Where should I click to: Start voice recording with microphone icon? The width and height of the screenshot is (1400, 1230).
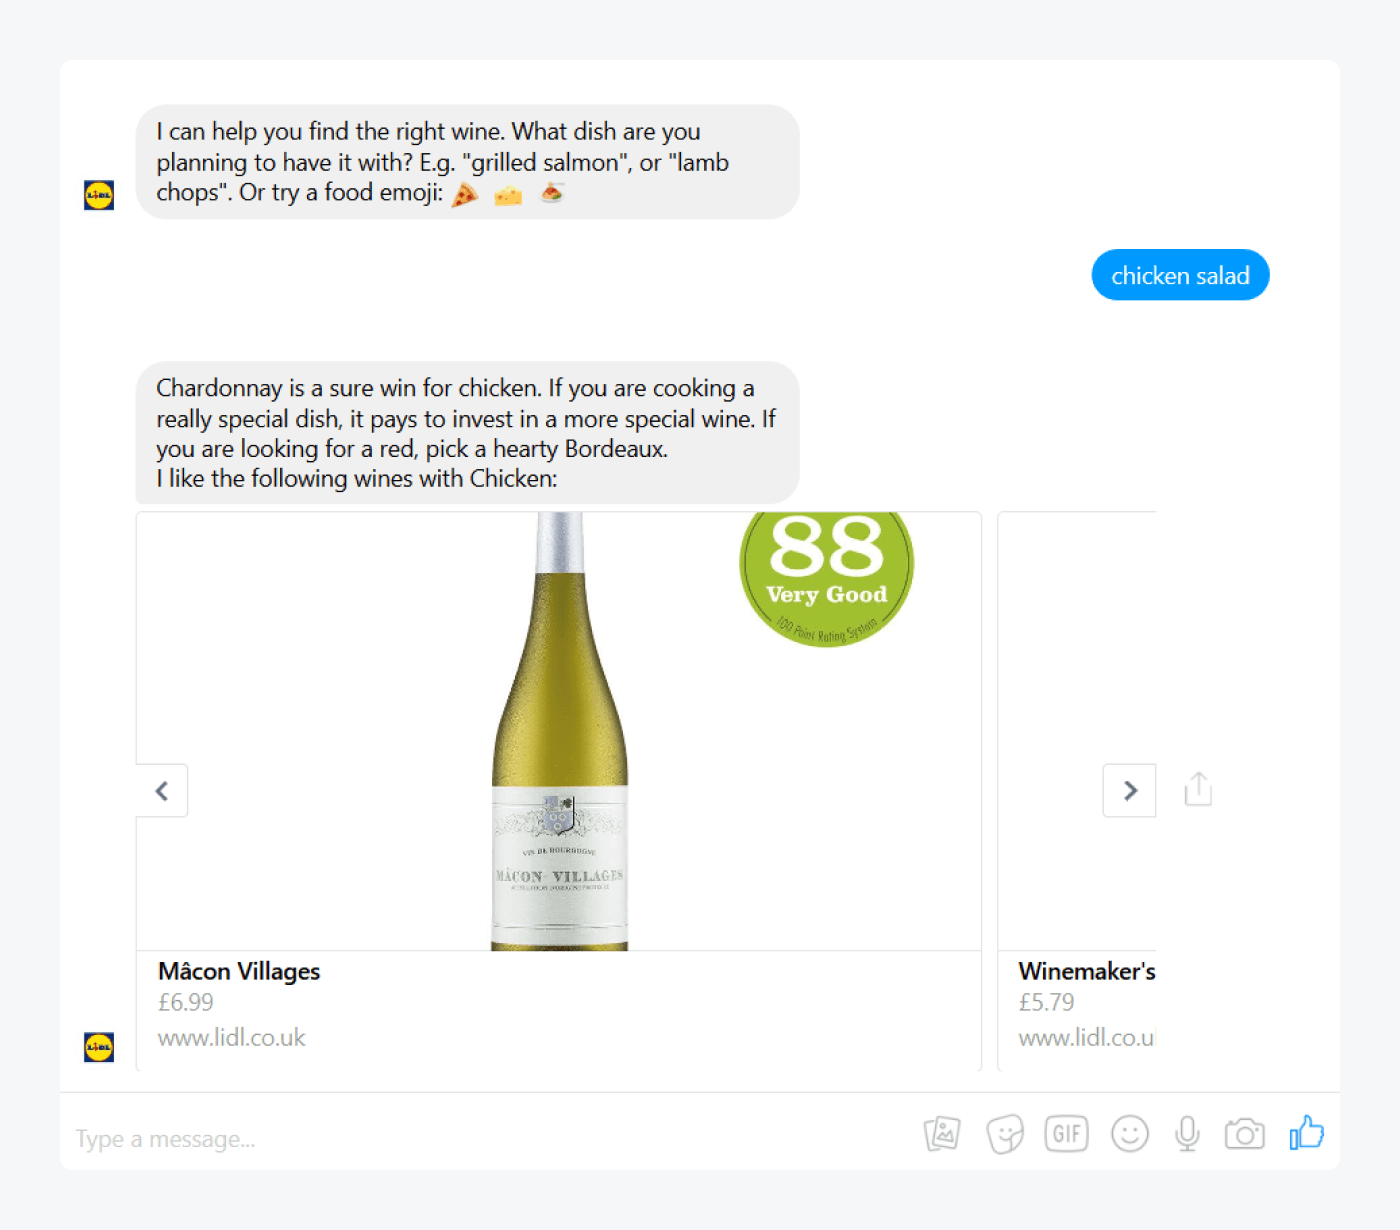tap(1187, 1134)
